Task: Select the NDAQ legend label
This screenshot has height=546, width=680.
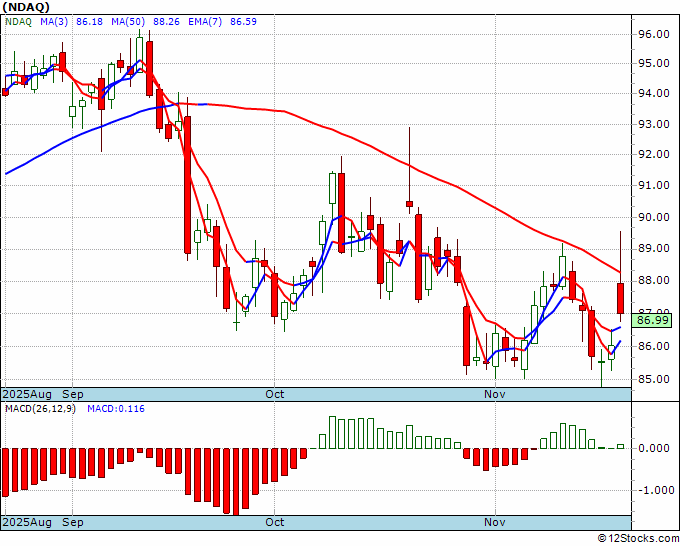Action: point(18,22)
